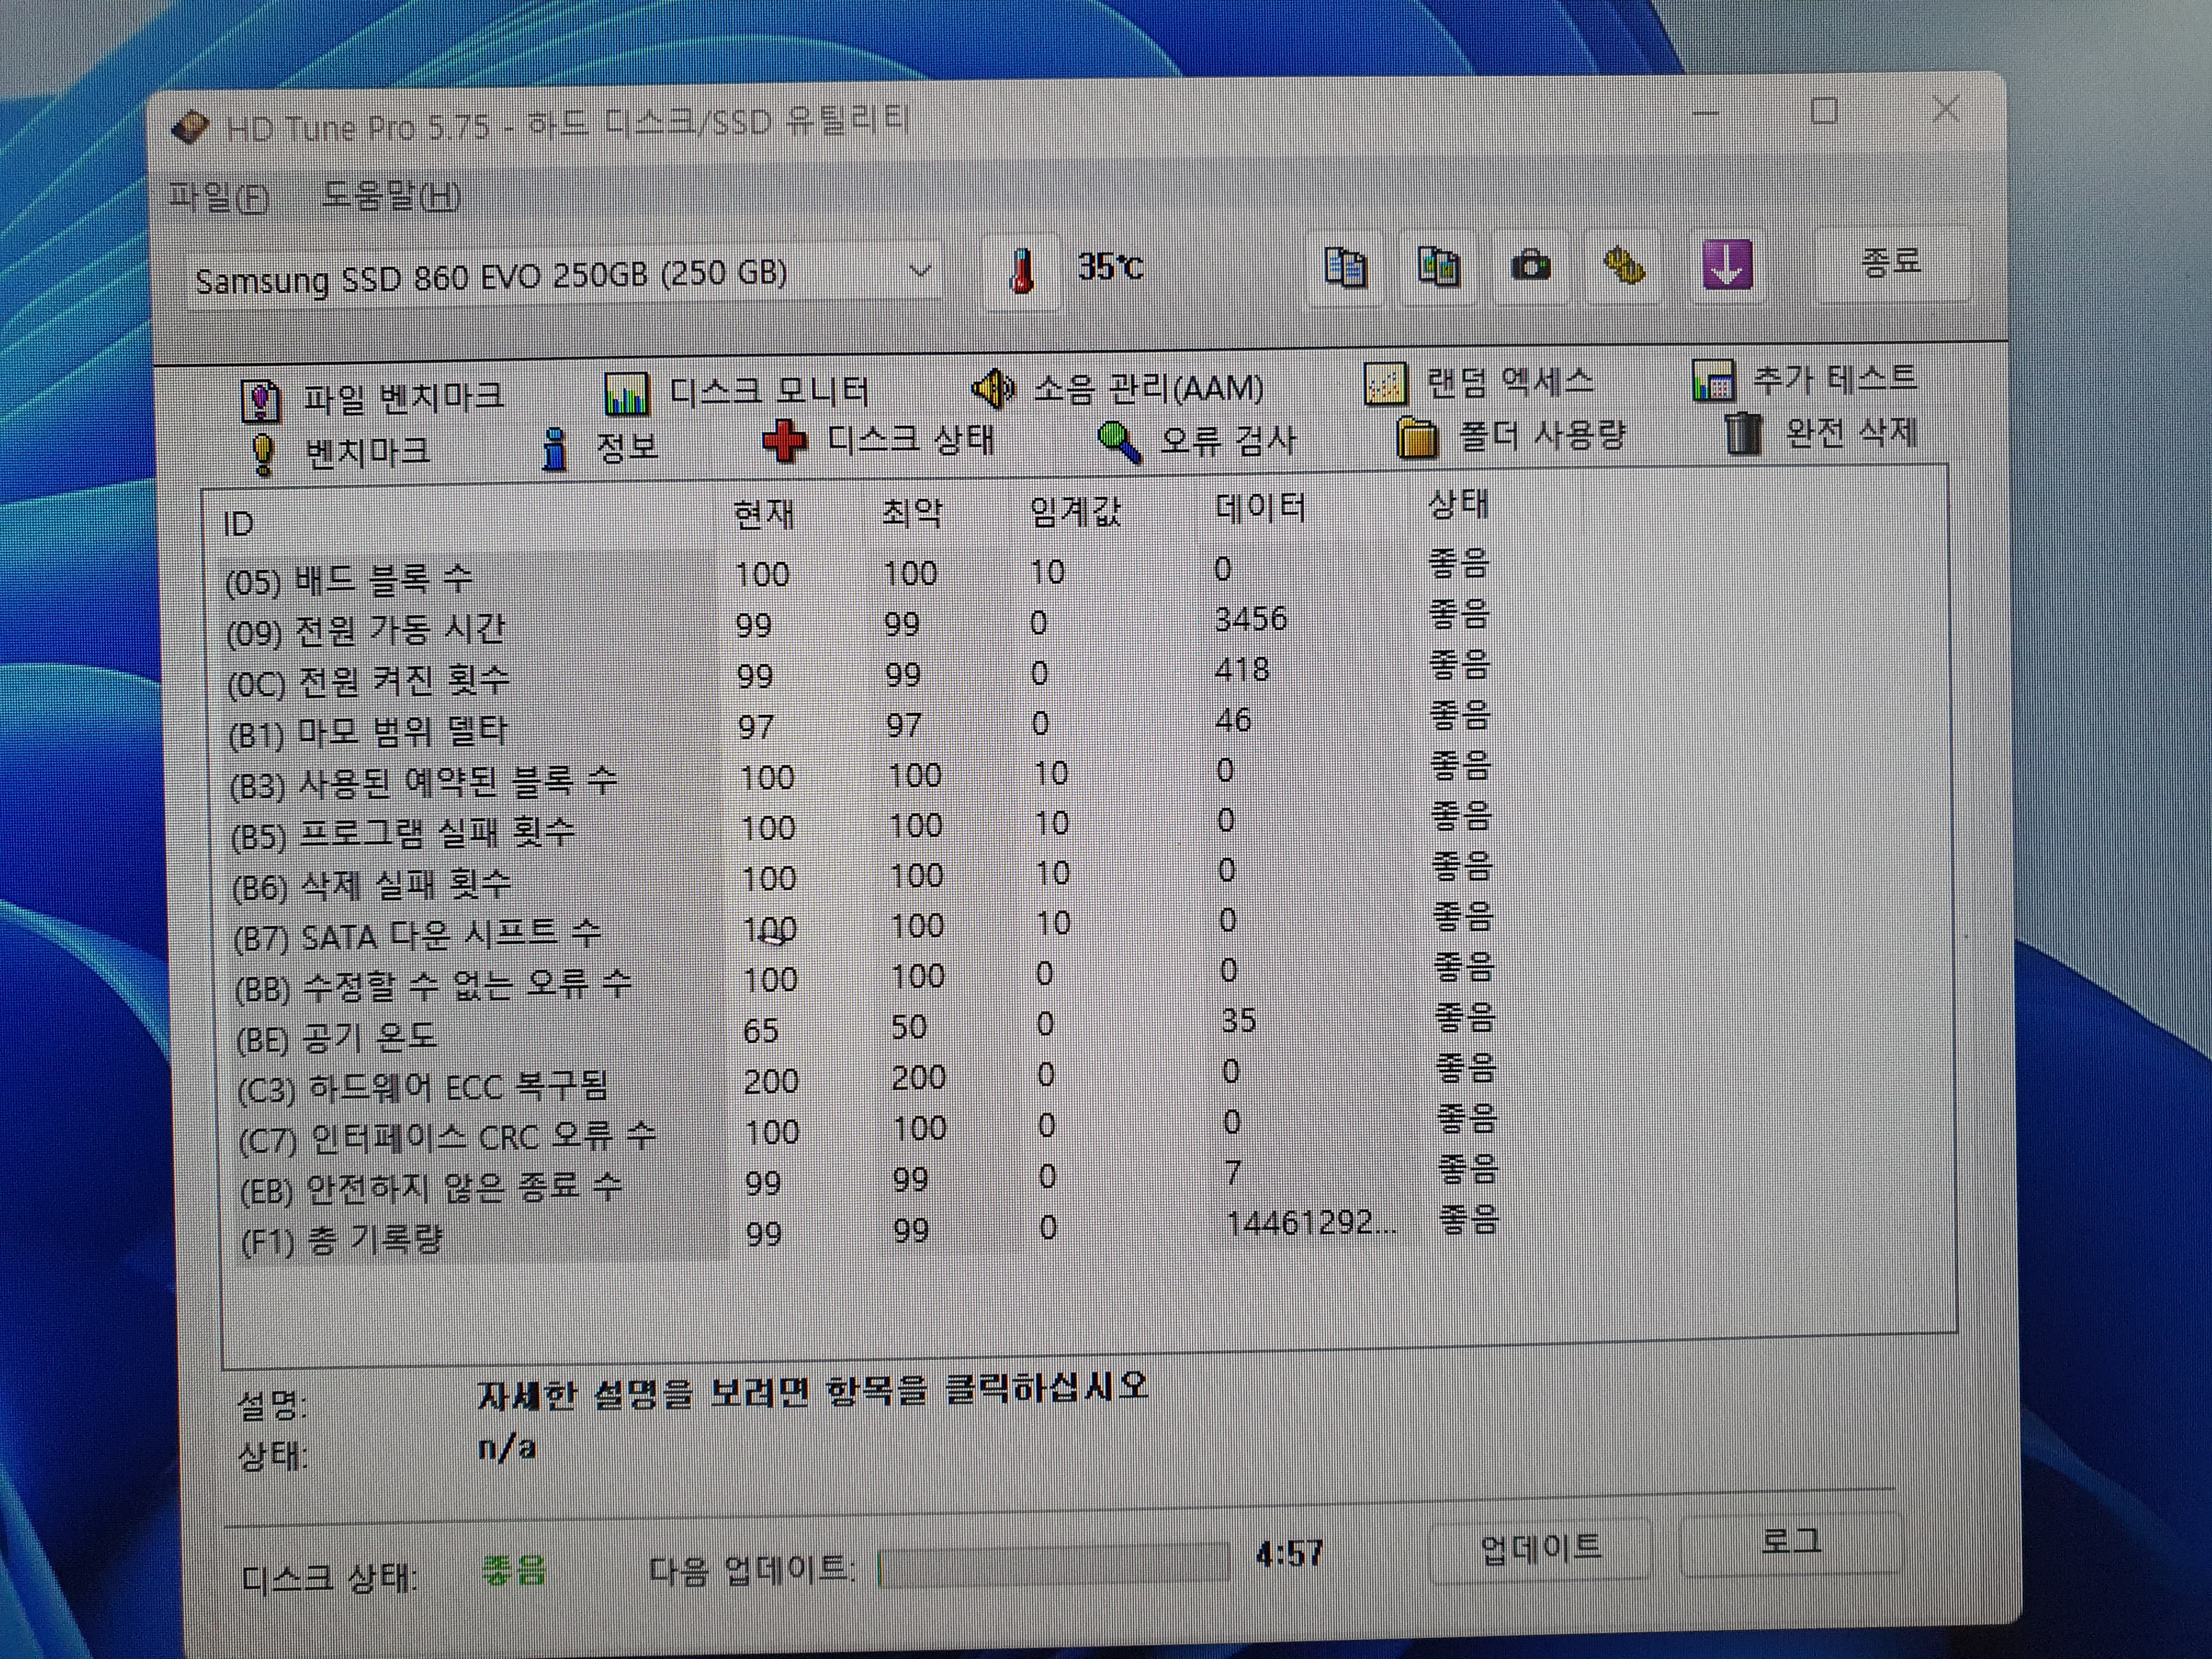Image resolution: width=2212 pixels, height=1659 pixels.
Task: Switch to the 폴더 사용량 tab
Action: (1512, 436)
